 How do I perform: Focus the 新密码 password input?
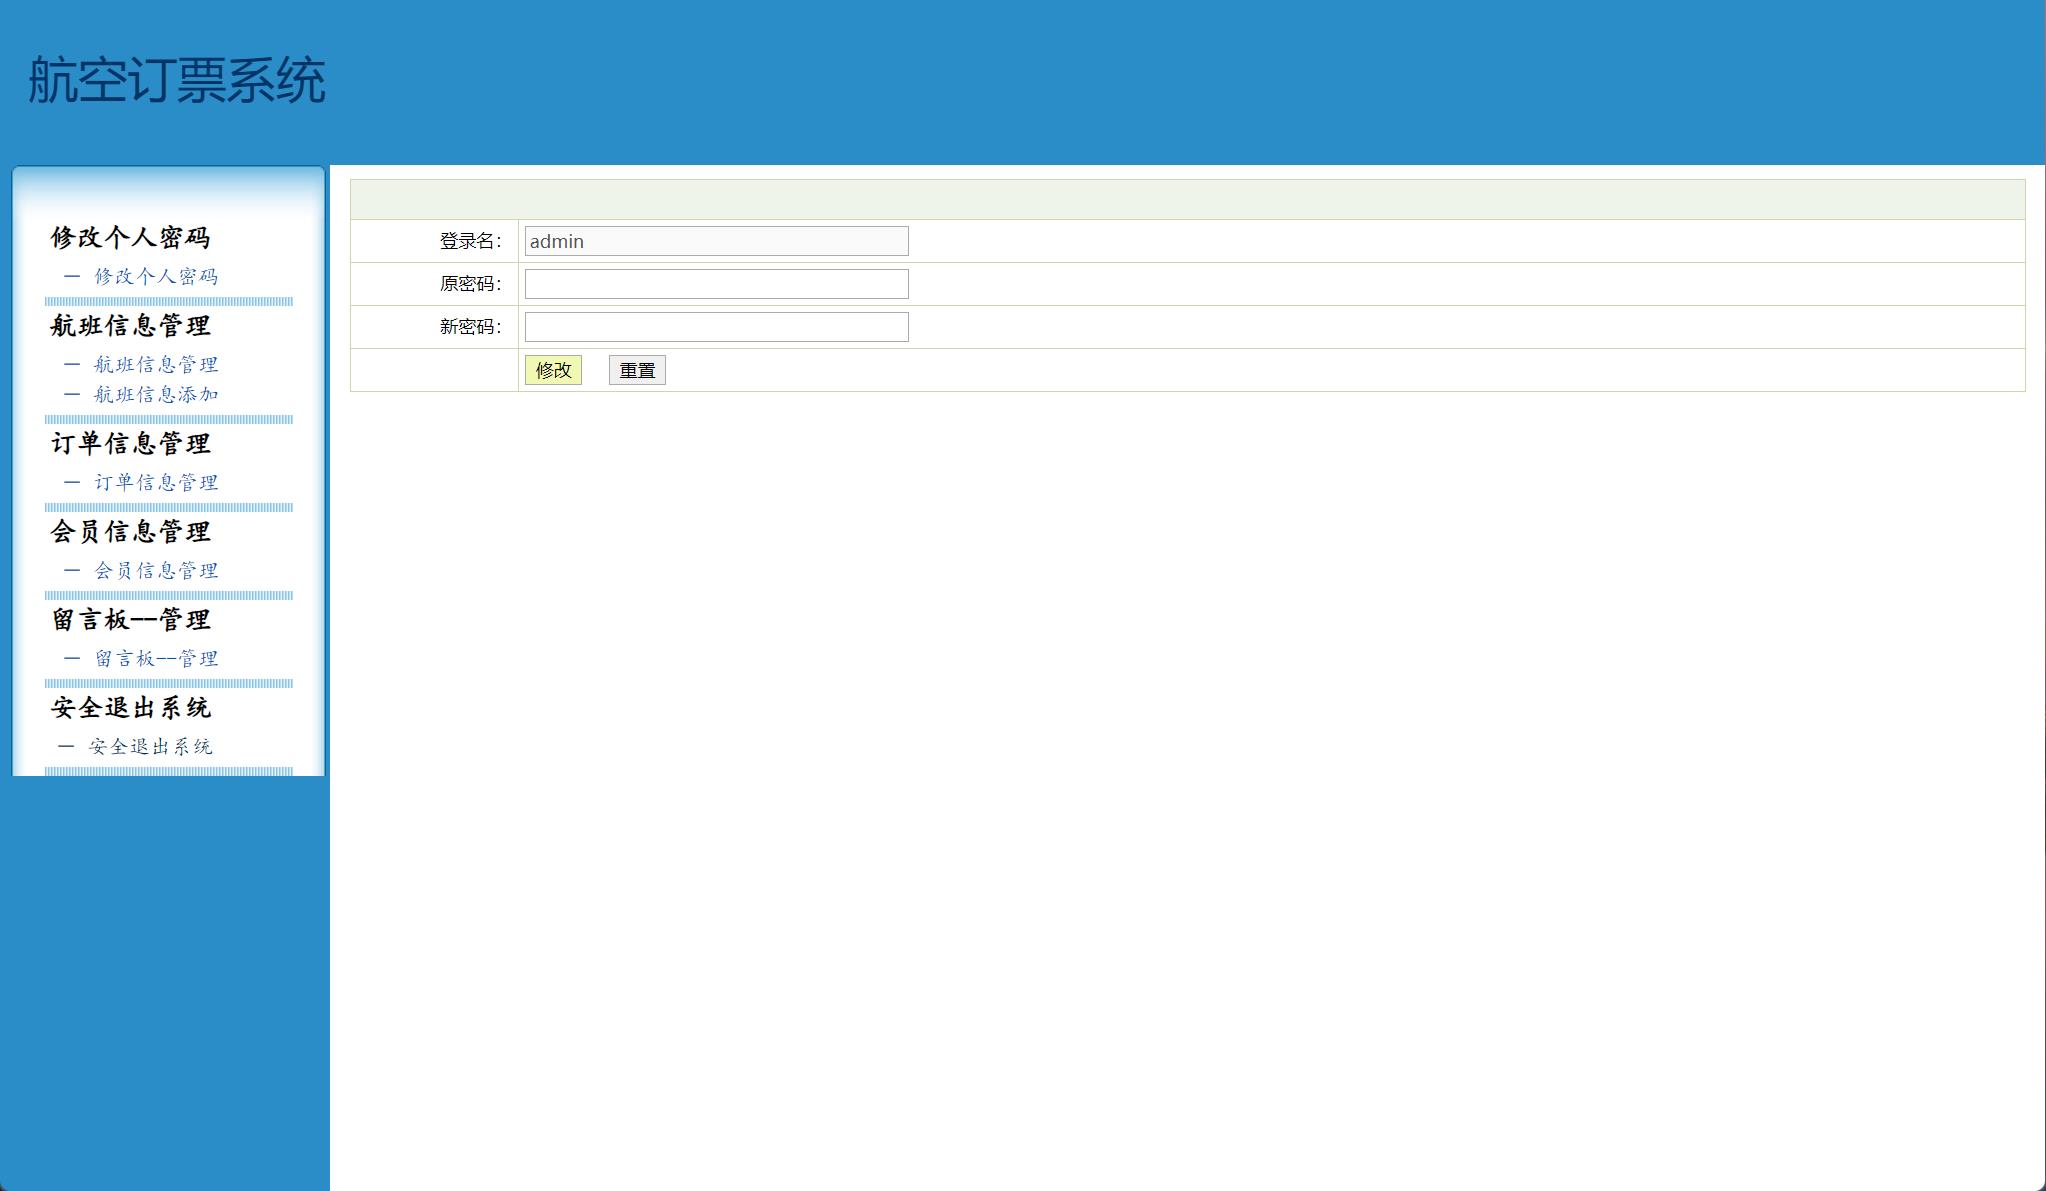pos(716,327)
